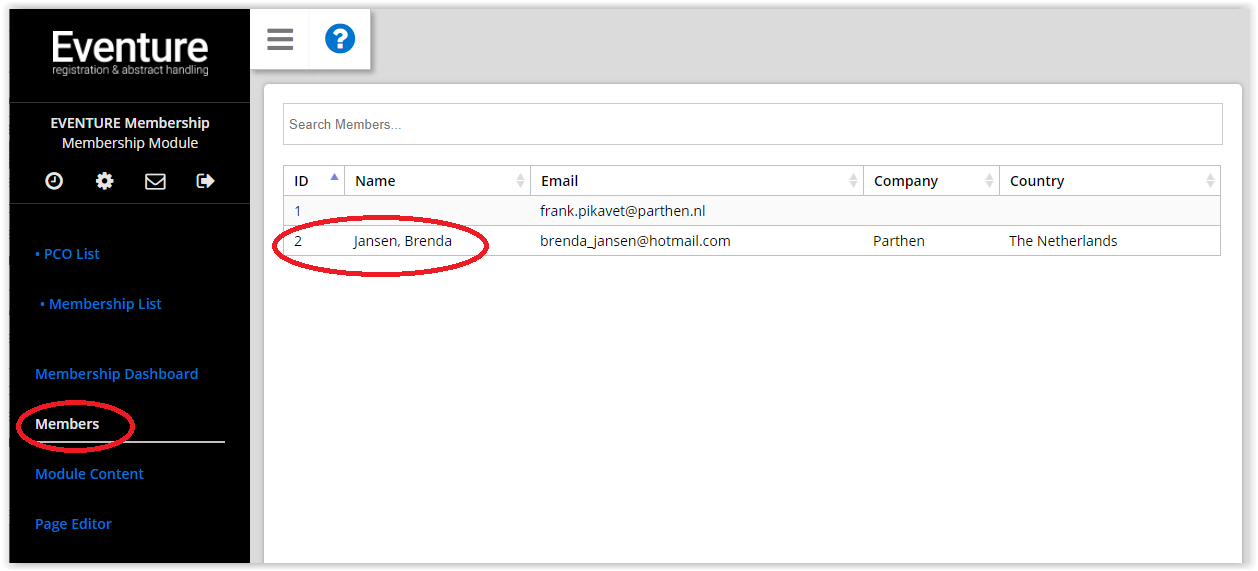The height and width of the screenshot is (571, 1258).
Task: Open Page Editor menu item
Action: click(73, 524)
